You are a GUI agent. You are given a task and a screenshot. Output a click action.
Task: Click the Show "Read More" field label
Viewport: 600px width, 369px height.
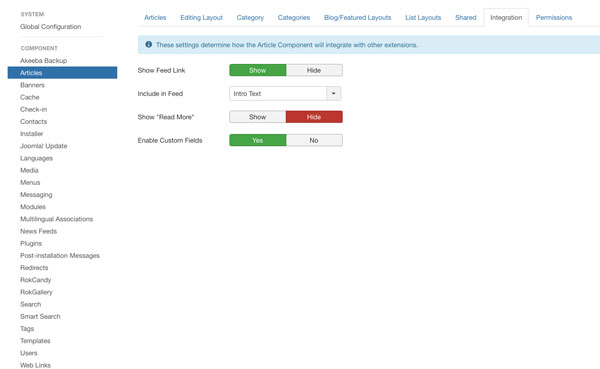[166, 117]
